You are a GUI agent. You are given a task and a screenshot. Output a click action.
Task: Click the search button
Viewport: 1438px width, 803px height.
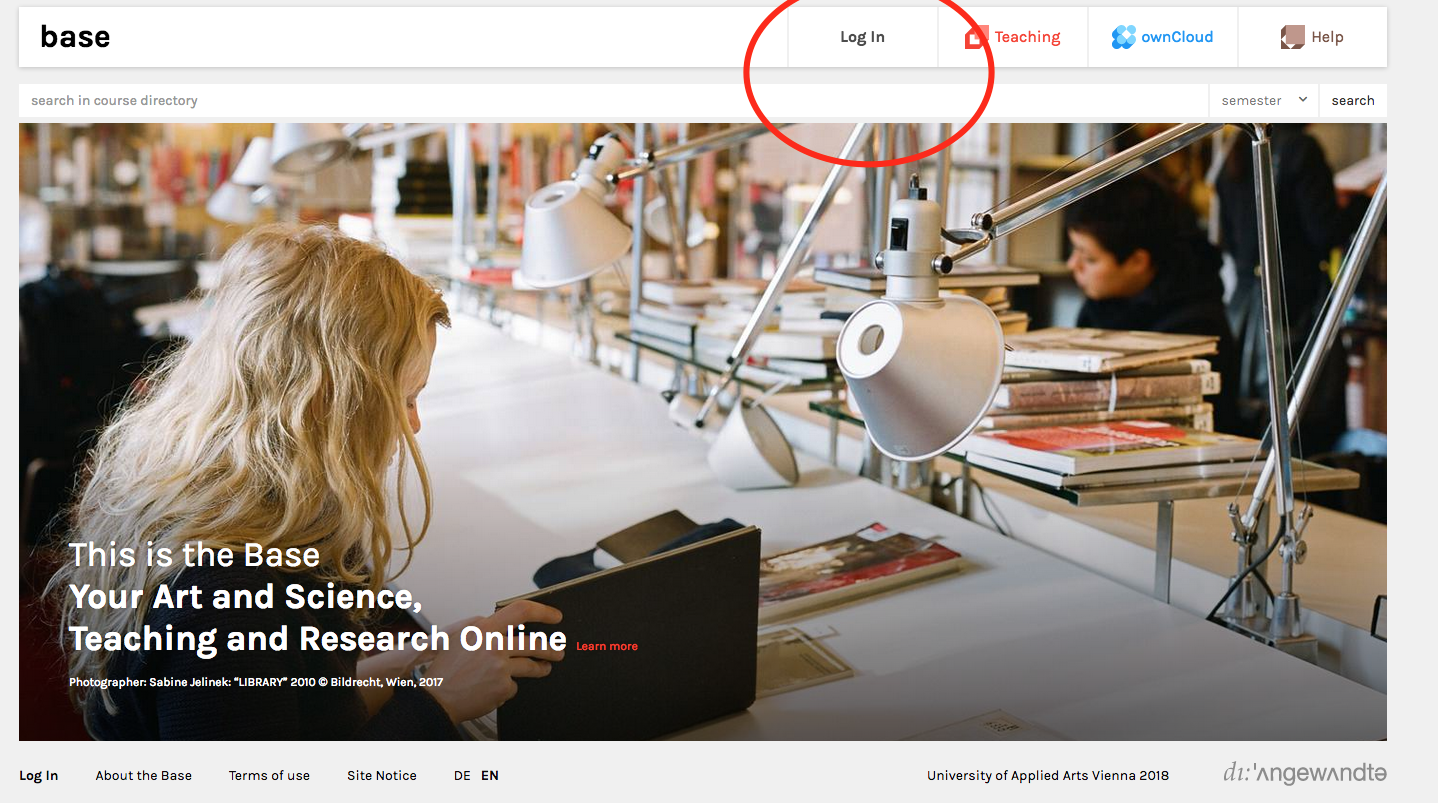[x=1353, y=100]
